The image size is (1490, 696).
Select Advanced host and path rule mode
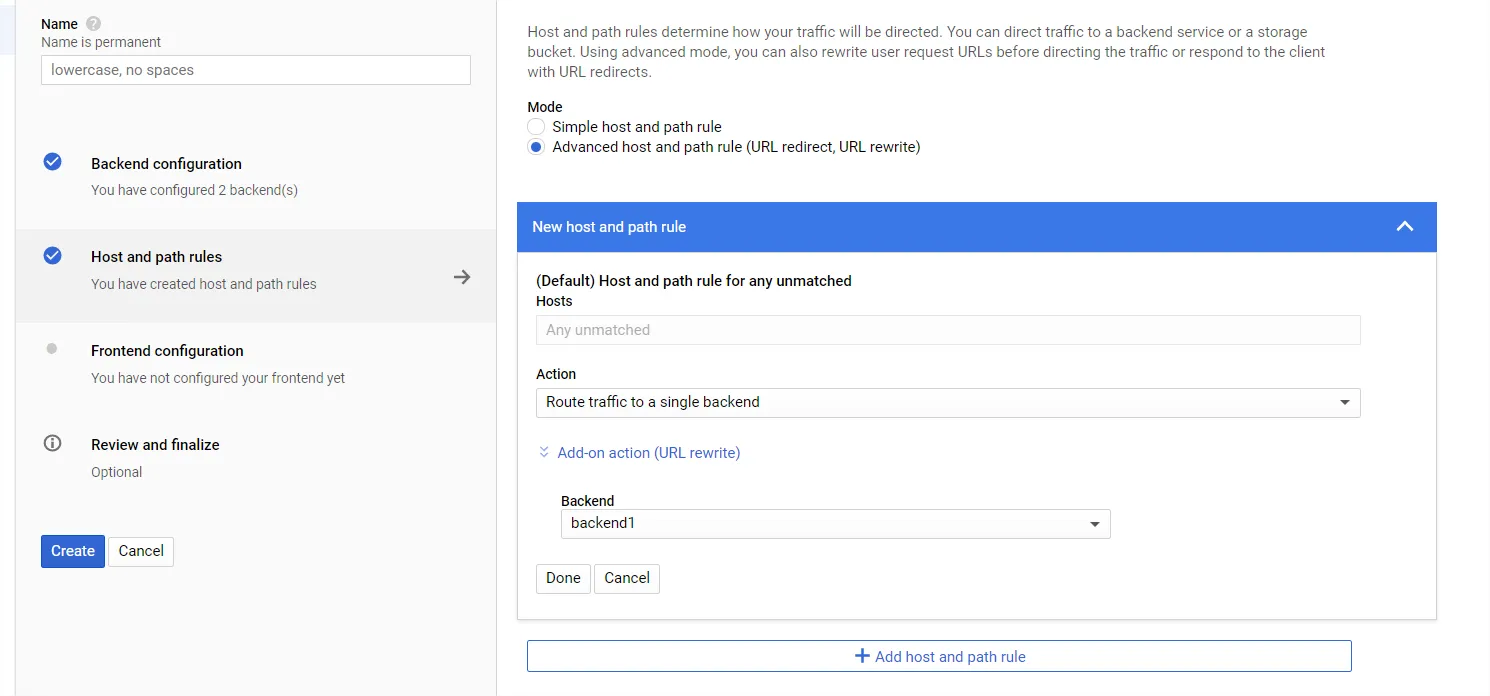pyautogui.click(x=537, y=147)
